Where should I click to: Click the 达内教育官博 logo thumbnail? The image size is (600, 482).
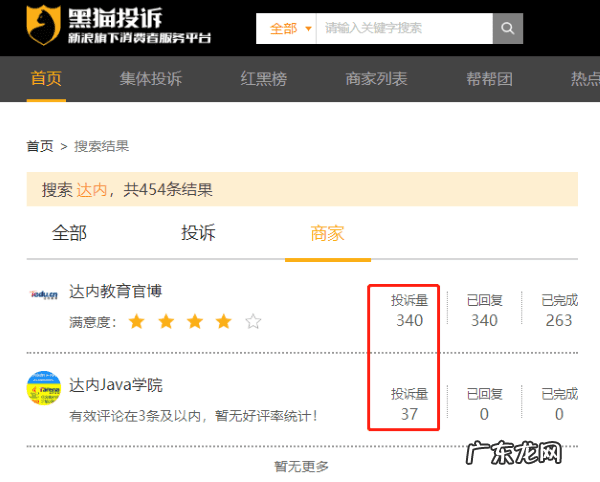tap(44, 295)
